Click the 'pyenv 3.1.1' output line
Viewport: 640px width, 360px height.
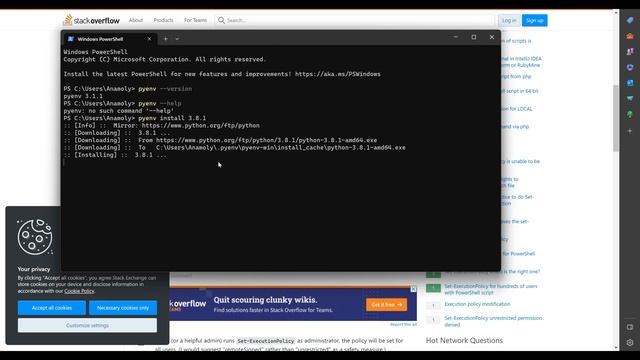(x=83, y=96)
